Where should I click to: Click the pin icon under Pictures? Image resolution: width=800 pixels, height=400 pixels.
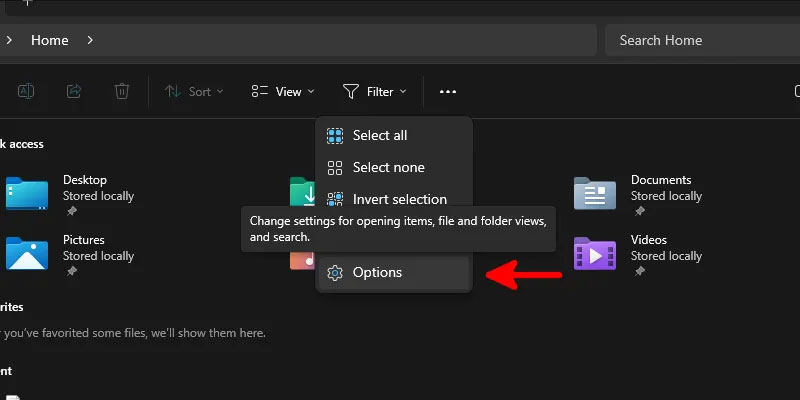tap(72, 271)
